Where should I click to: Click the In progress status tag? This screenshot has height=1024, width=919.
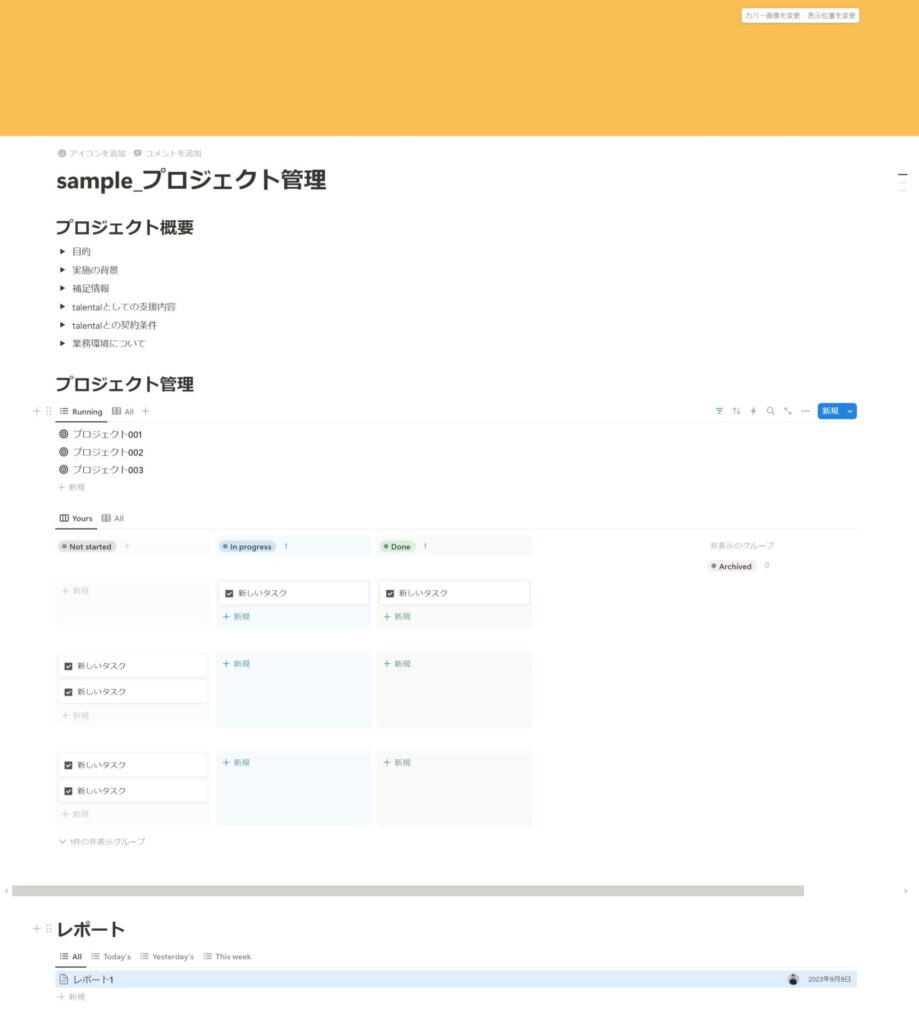tap(247, 547)
